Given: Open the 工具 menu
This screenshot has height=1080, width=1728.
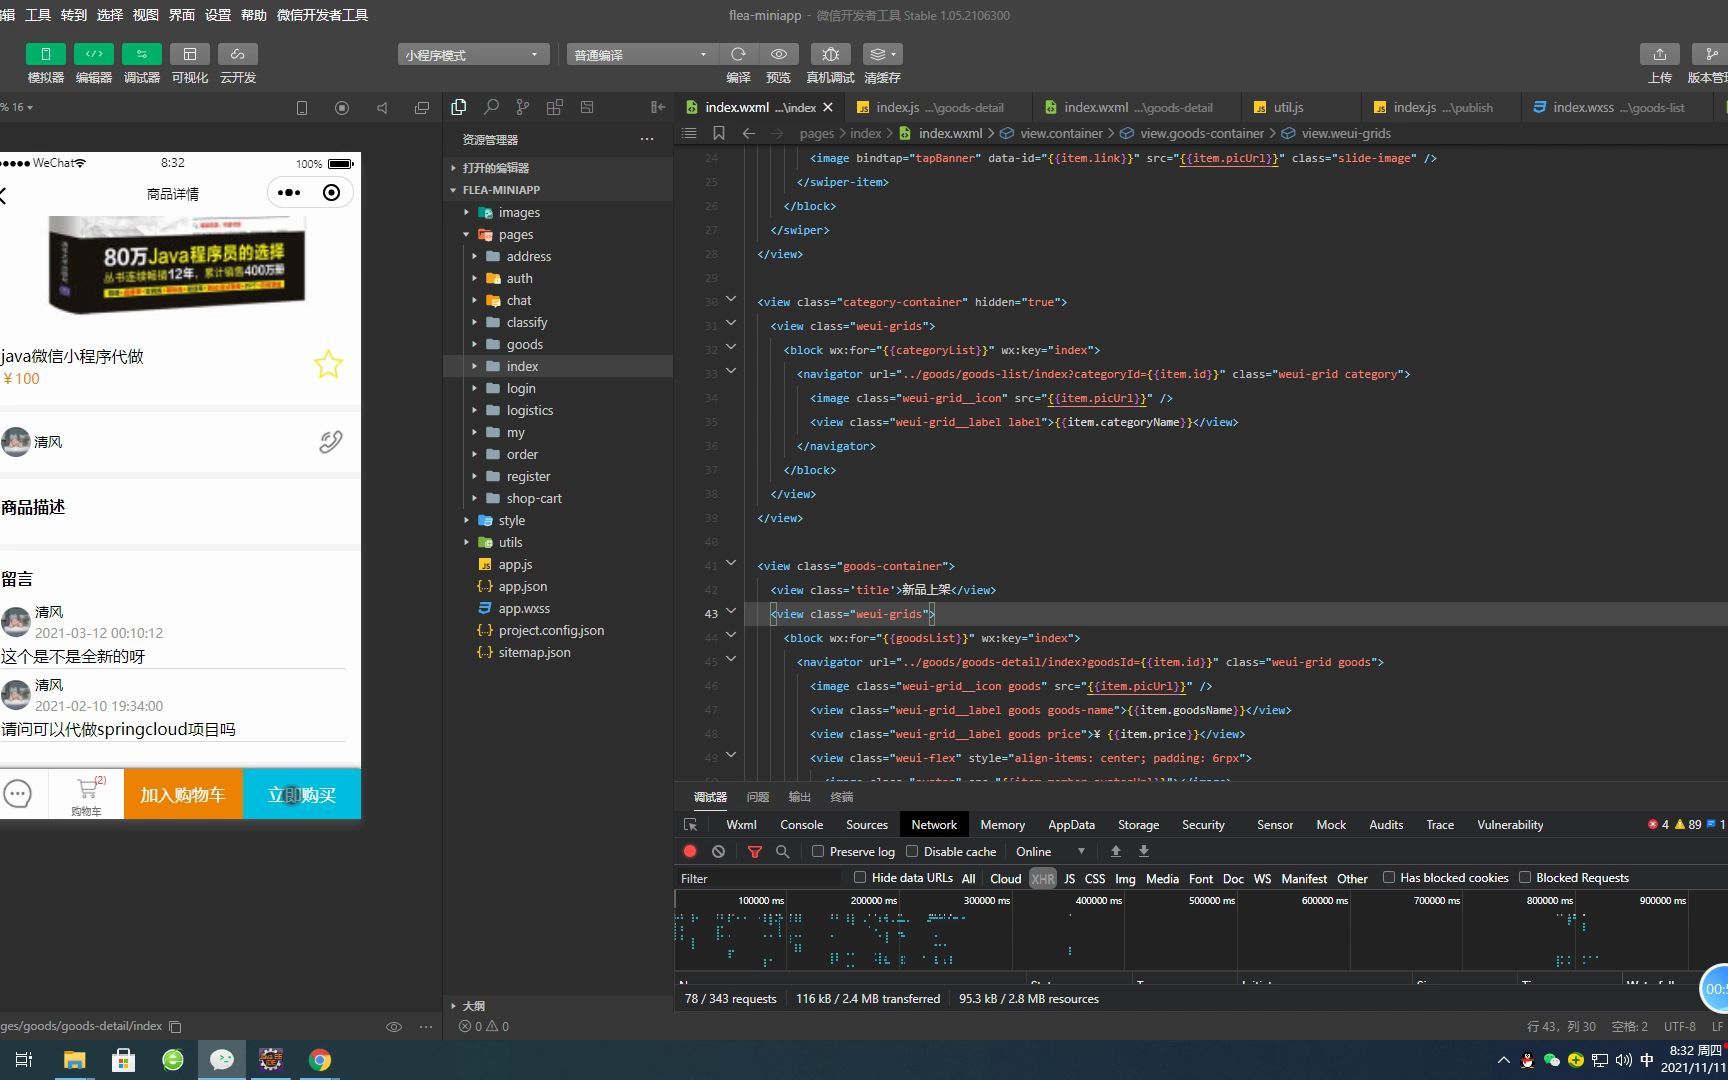Looking at the screenshot, I should coord(38,15).
